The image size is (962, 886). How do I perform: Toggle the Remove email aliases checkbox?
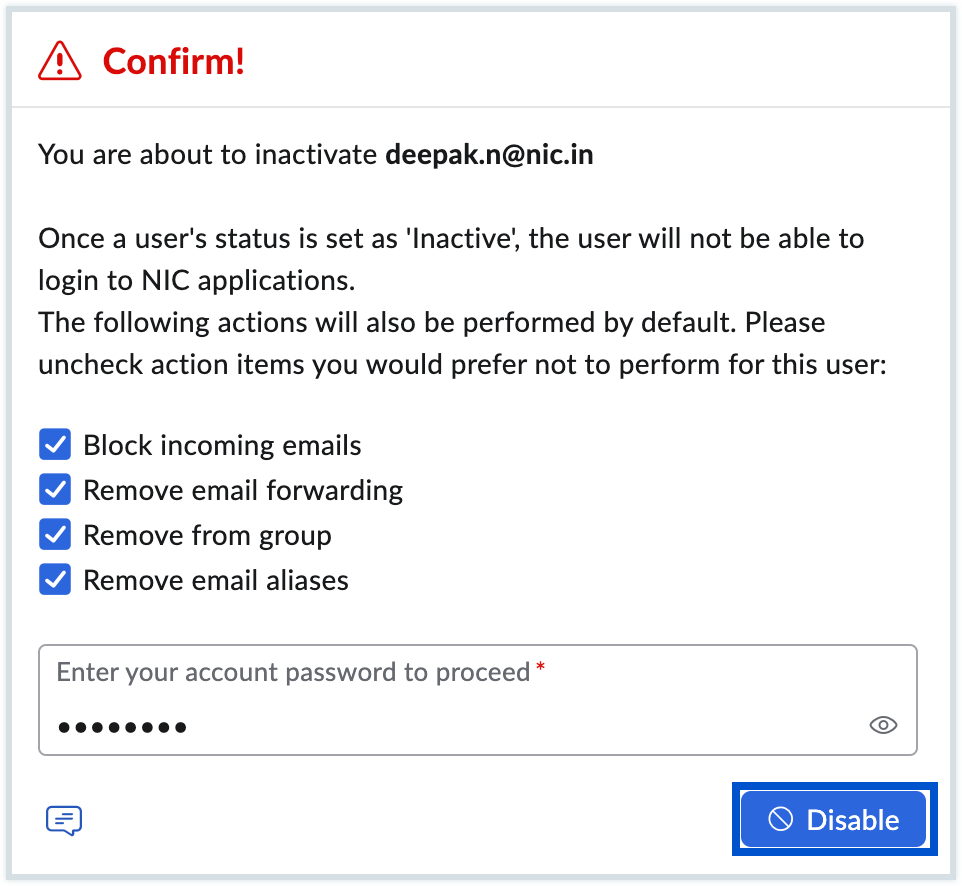(55, 580)
